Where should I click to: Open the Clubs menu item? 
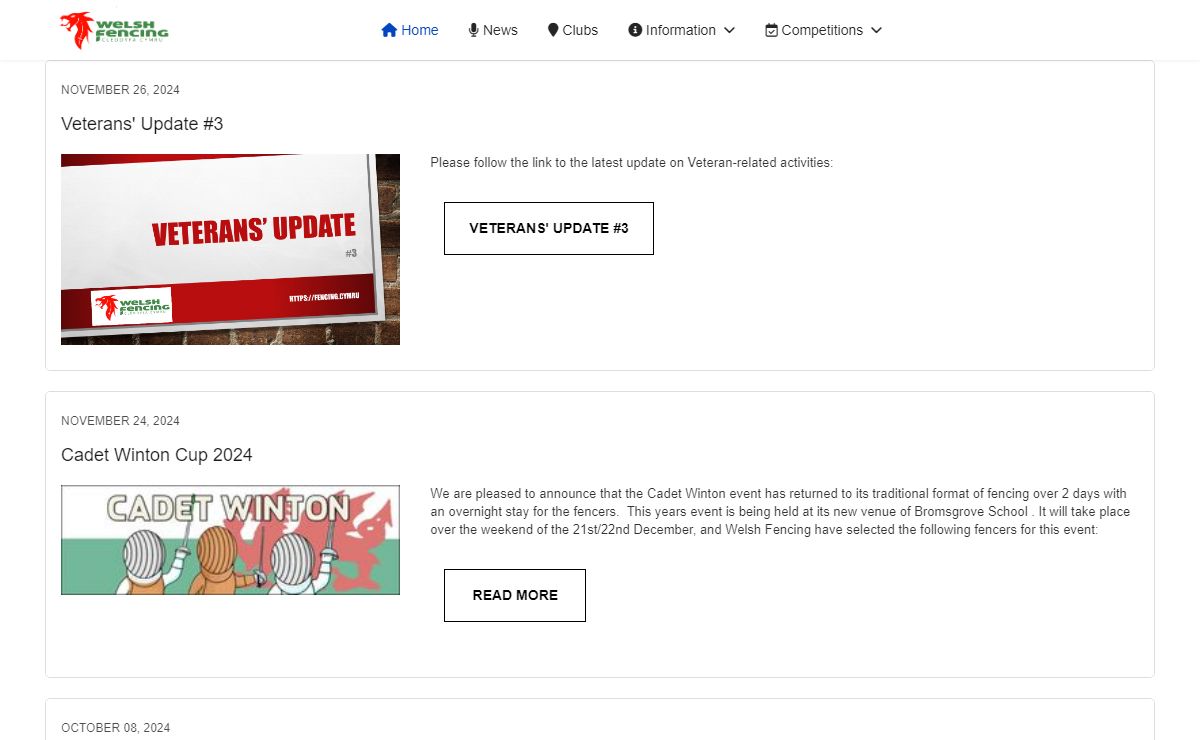[573, 30]
